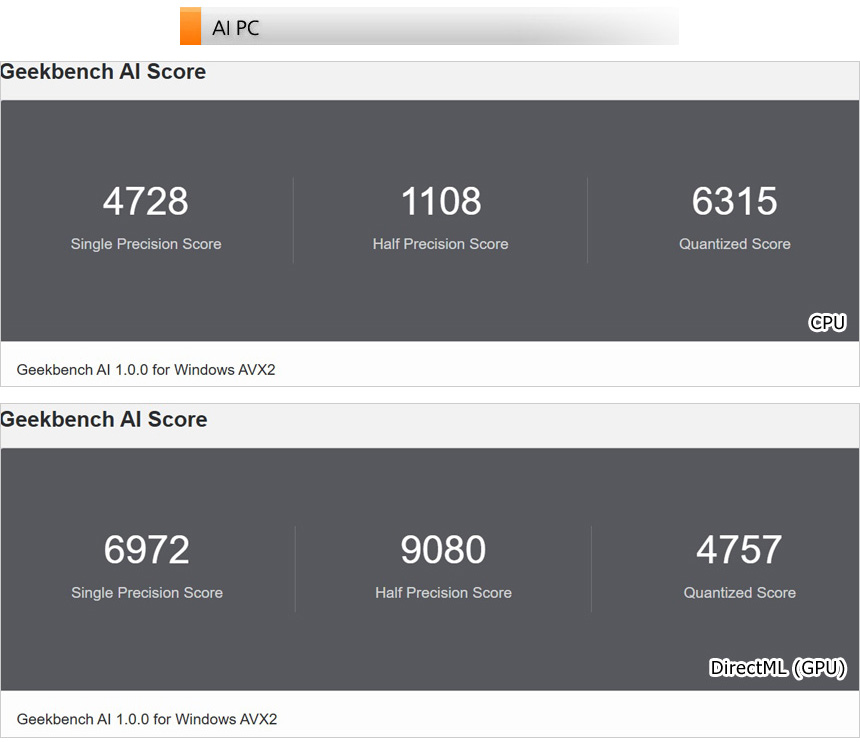
Task: Click the Geekbench AI 1.0.0 footer below DirectML panel
Action: coord(146,719)
